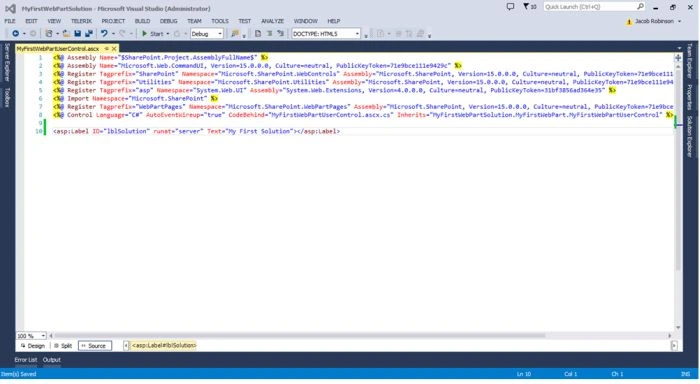Click the Navigate Forward arrow icon
The width and height of the screenshot is (700, 384).
(33, 33)
